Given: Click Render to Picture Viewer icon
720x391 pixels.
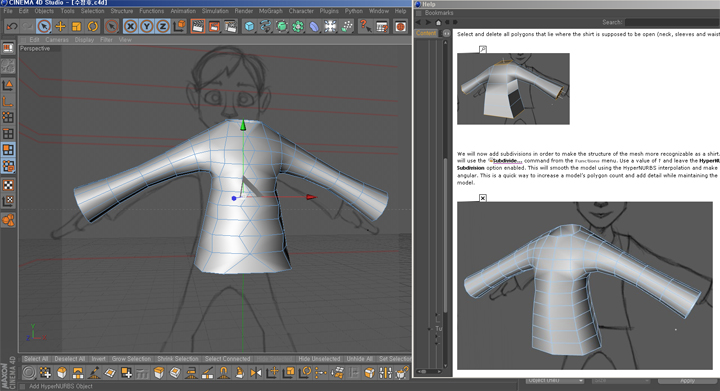Looking at the screenshot, I should 214,26.
